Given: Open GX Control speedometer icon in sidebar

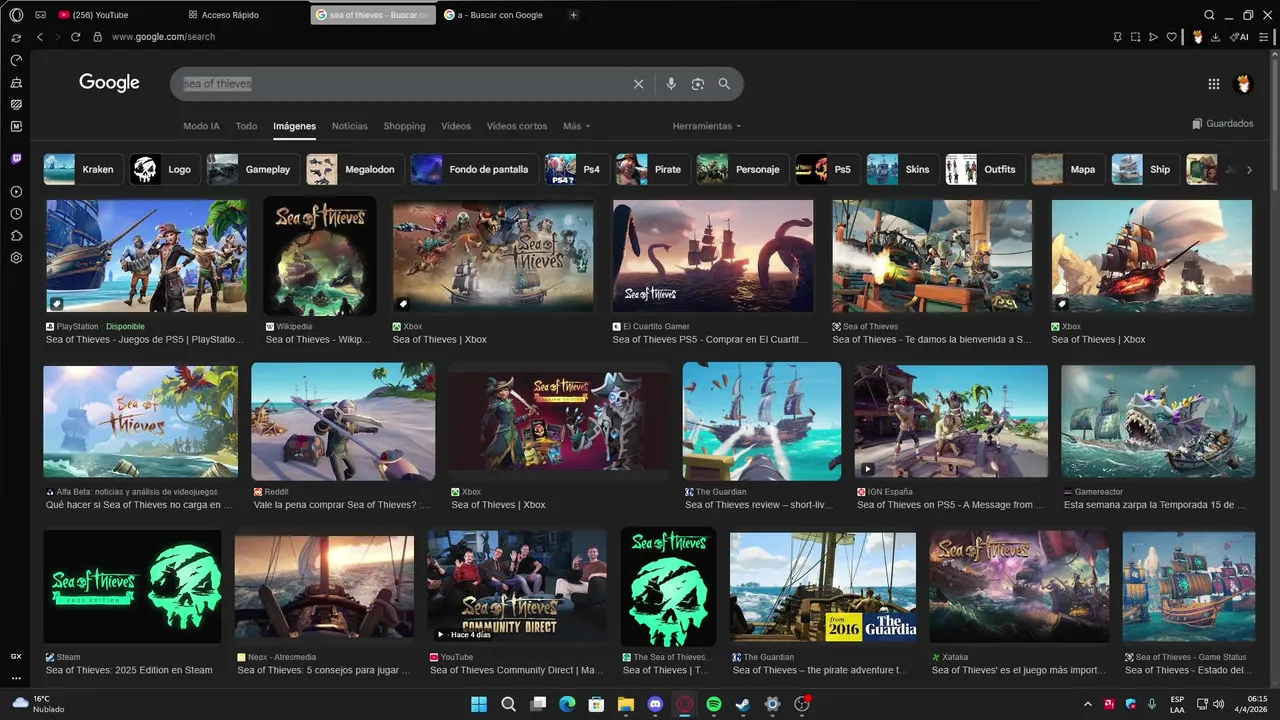Looking at the screenshot, I should click(x=16, y=60).
